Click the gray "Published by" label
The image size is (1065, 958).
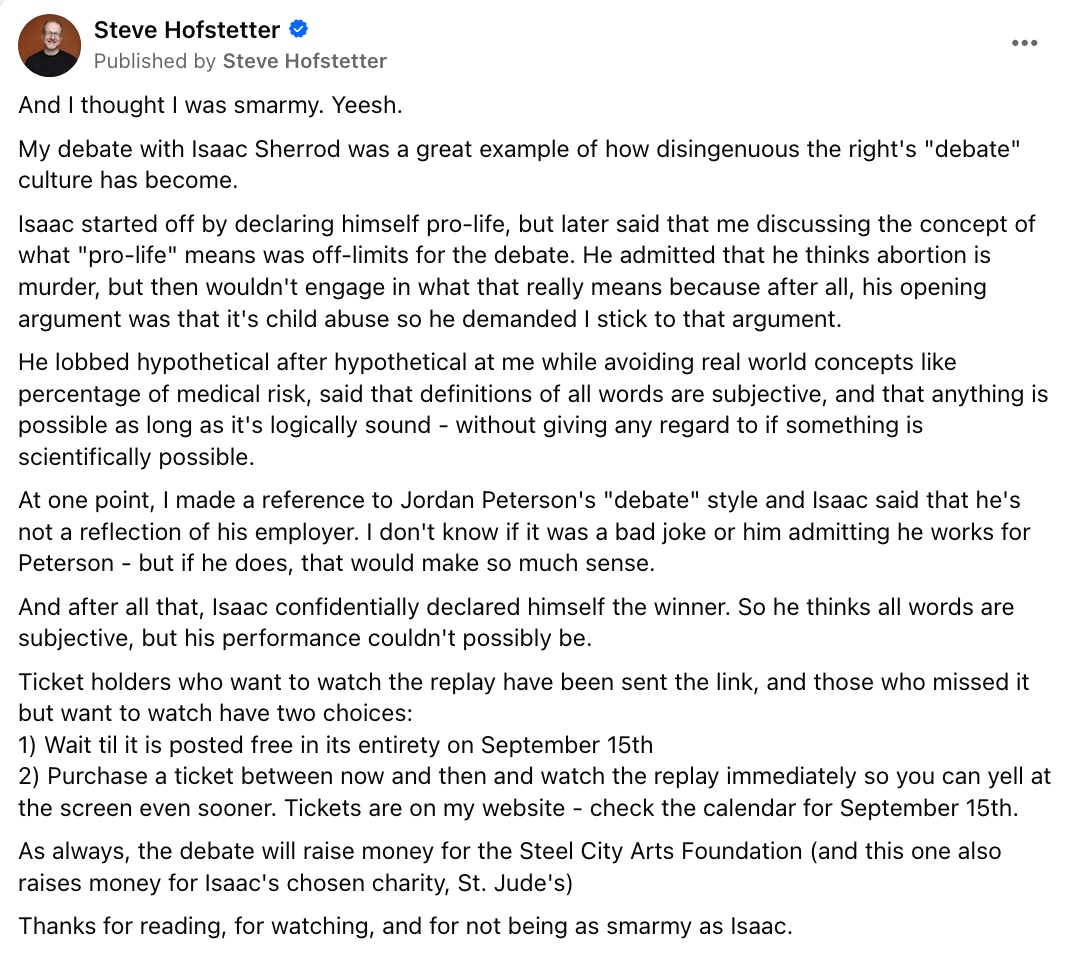coord(155,61)
